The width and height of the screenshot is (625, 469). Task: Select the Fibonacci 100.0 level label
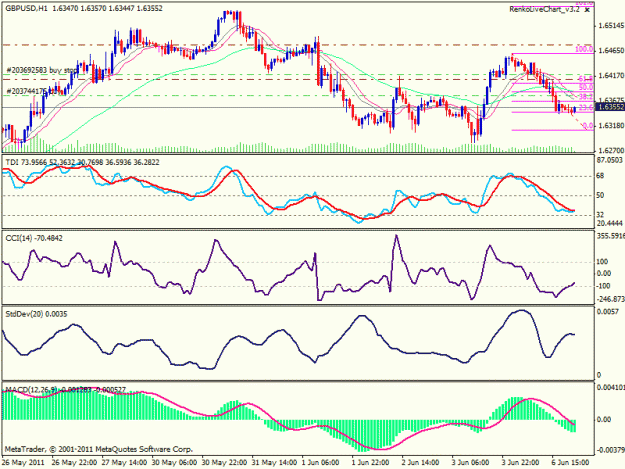pyautogui.click(x=584, y=49)
